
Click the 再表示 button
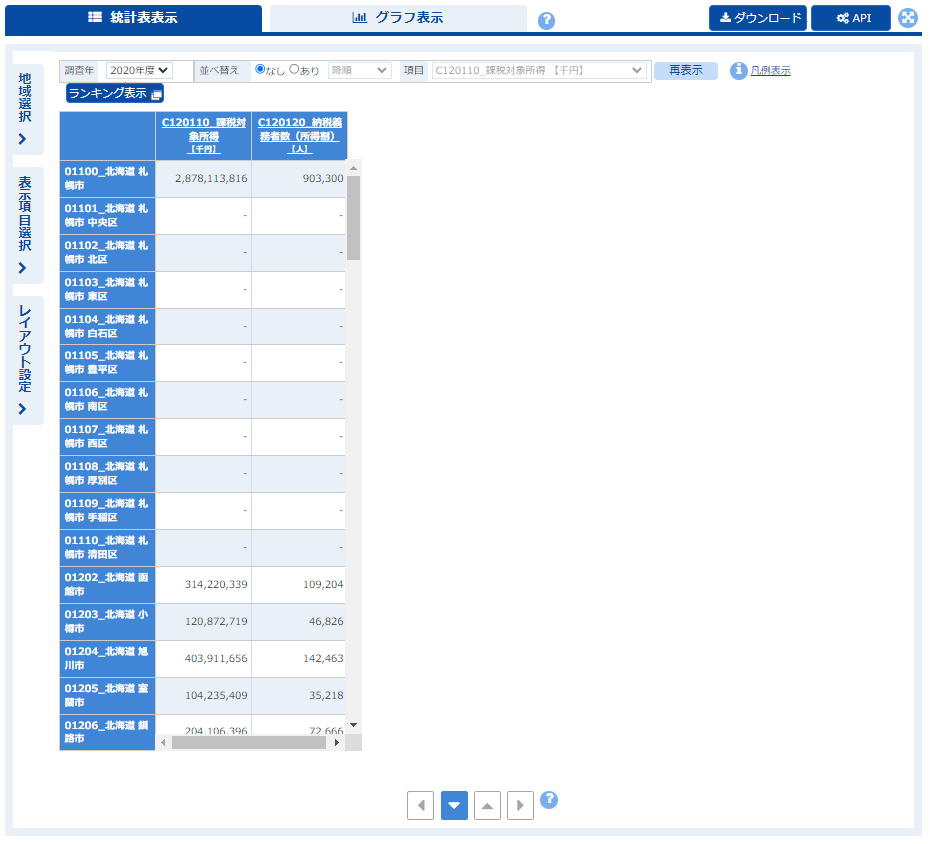(685, 70)
